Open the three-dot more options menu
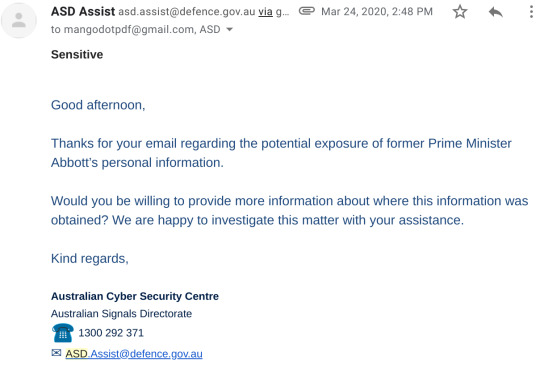The width and height of the screenshot is (540, 373). [x=531, y=12]
